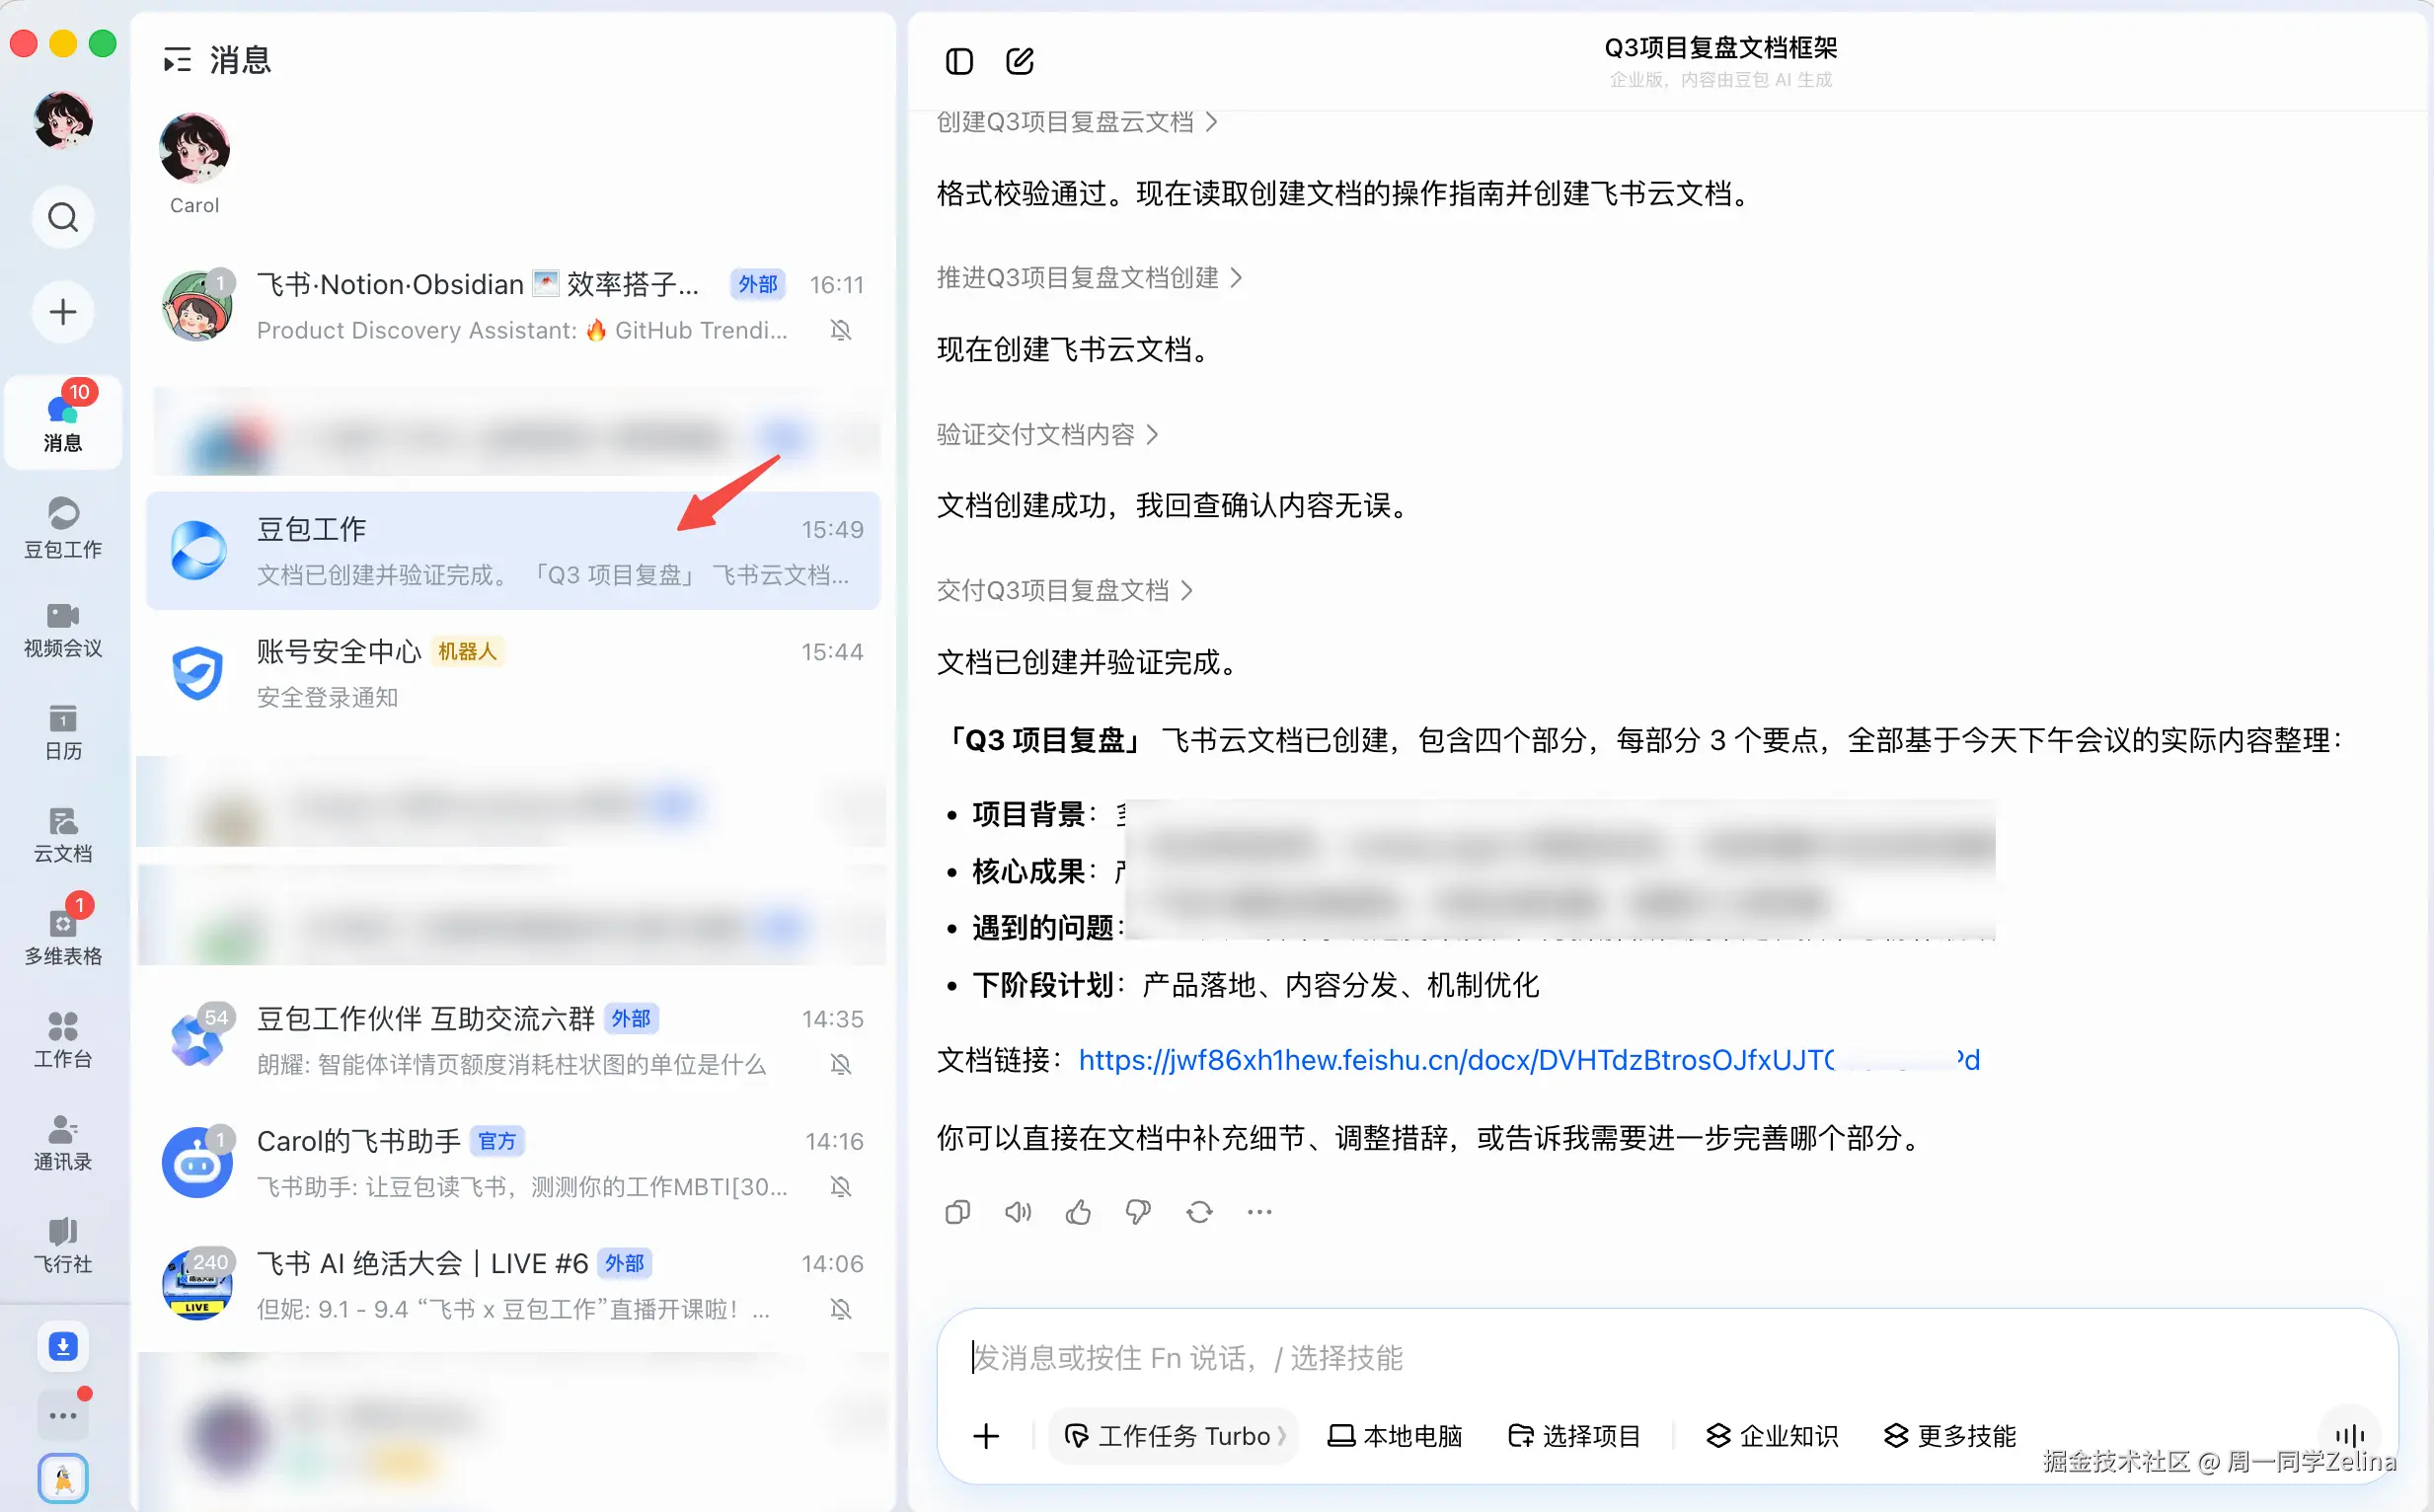Expand 交付Q3项目复盘文档 step
Image resolution: width=2434 pixels, height=1512 pixels.
click(x=1064, y=590)
